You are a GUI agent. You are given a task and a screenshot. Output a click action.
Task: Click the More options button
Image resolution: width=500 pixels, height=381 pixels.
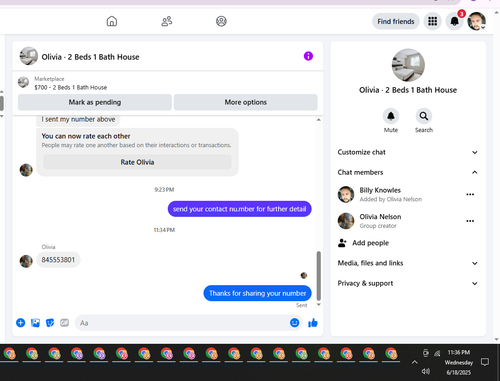(x=246, y=102)
